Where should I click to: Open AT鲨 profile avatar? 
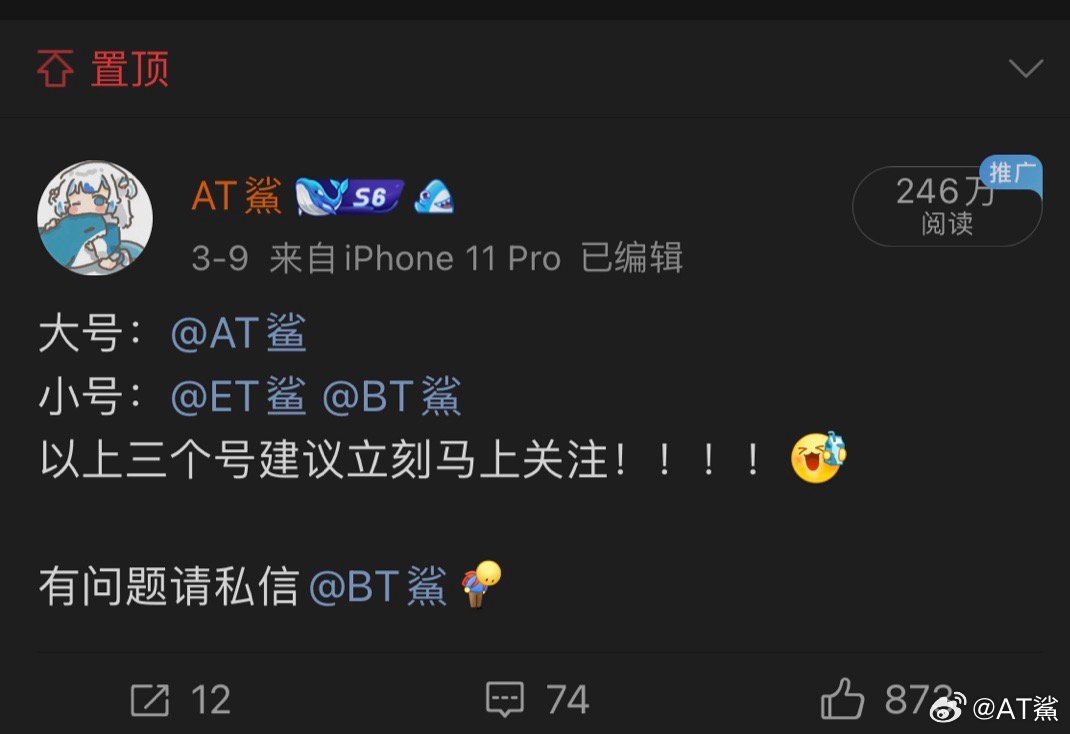[95, 218]
